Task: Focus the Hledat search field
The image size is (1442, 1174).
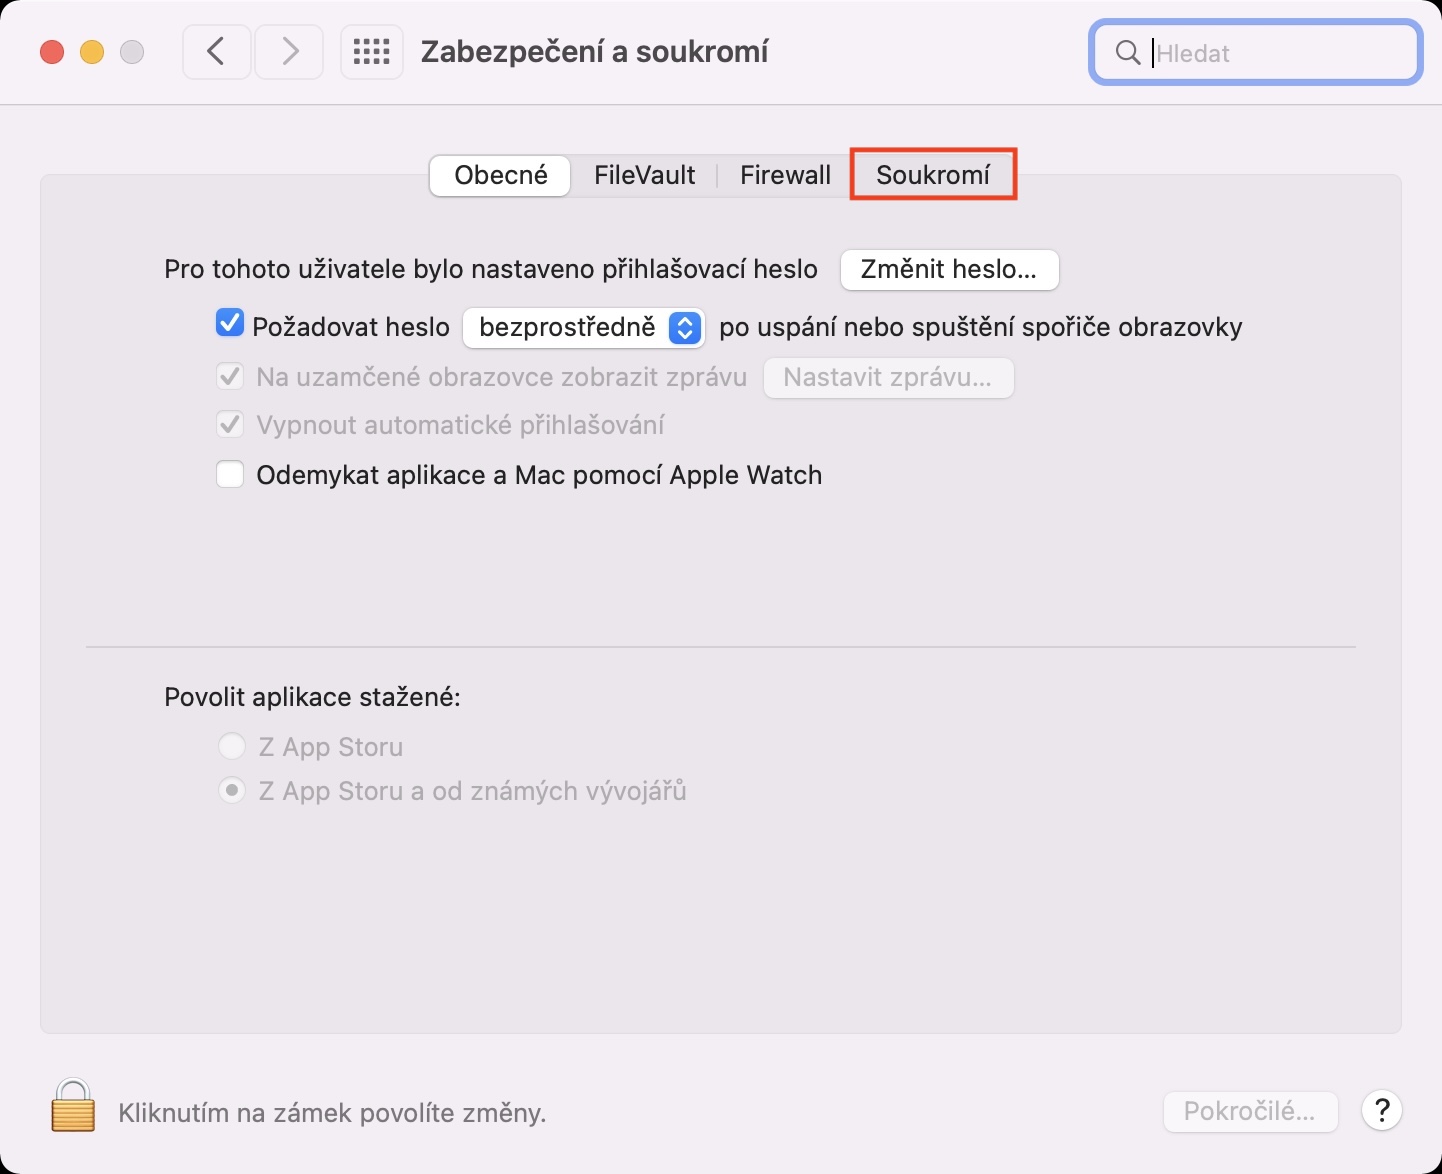Action: click(1280, 53)
